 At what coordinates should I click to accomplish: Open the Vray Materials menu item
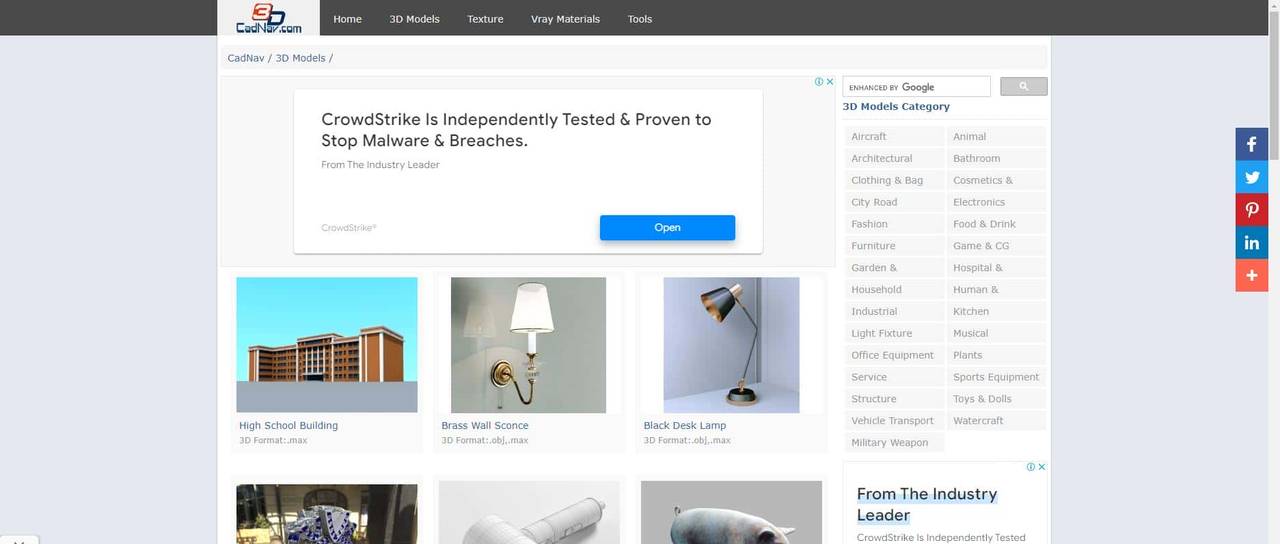pyautogui.click(x=565, y=19)
